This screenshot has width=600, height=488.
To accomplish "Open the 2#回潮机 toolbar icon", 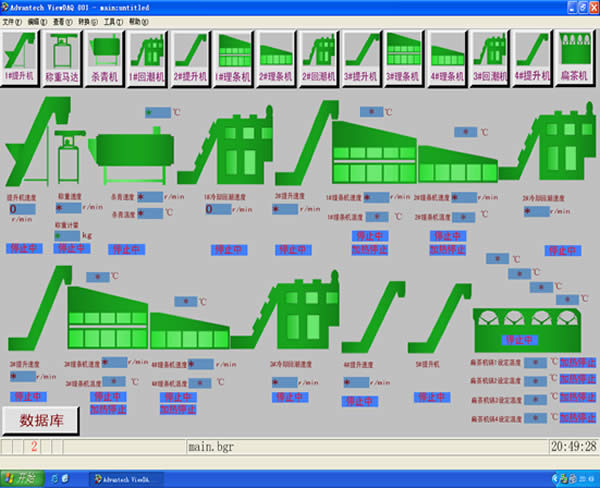I will pyautogui.click(x=320, y=55).
